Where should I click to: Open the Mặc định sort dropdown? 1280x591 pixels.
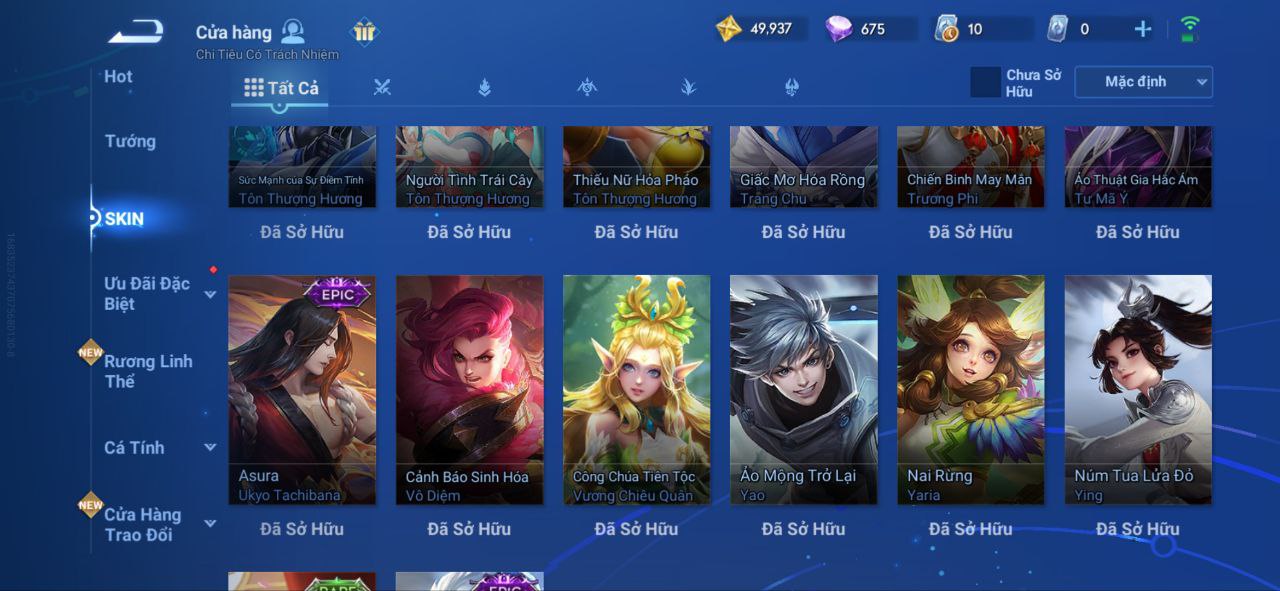(1144, 82)
